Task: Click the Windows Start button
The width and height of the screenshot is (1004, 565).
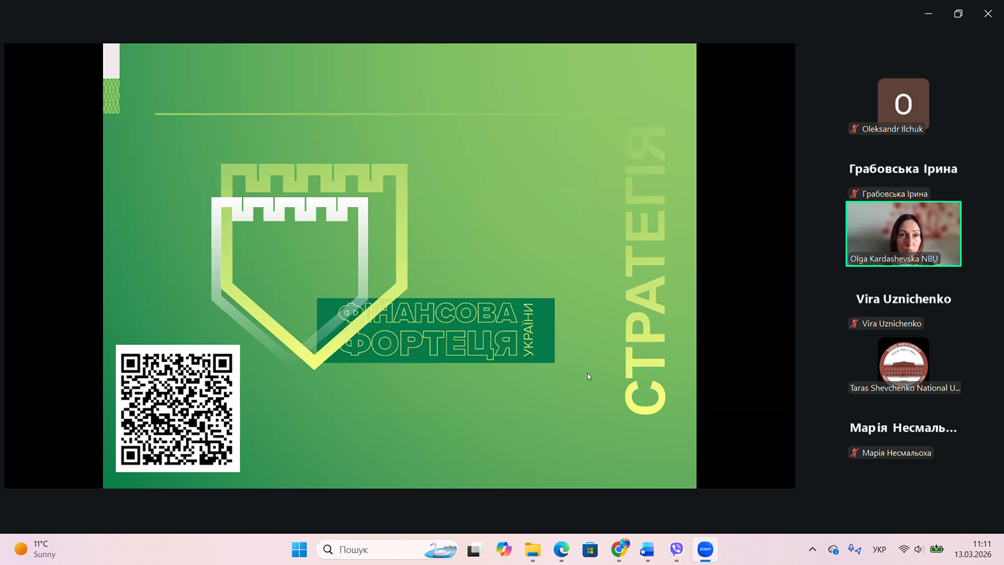Action: click(299, 549)
